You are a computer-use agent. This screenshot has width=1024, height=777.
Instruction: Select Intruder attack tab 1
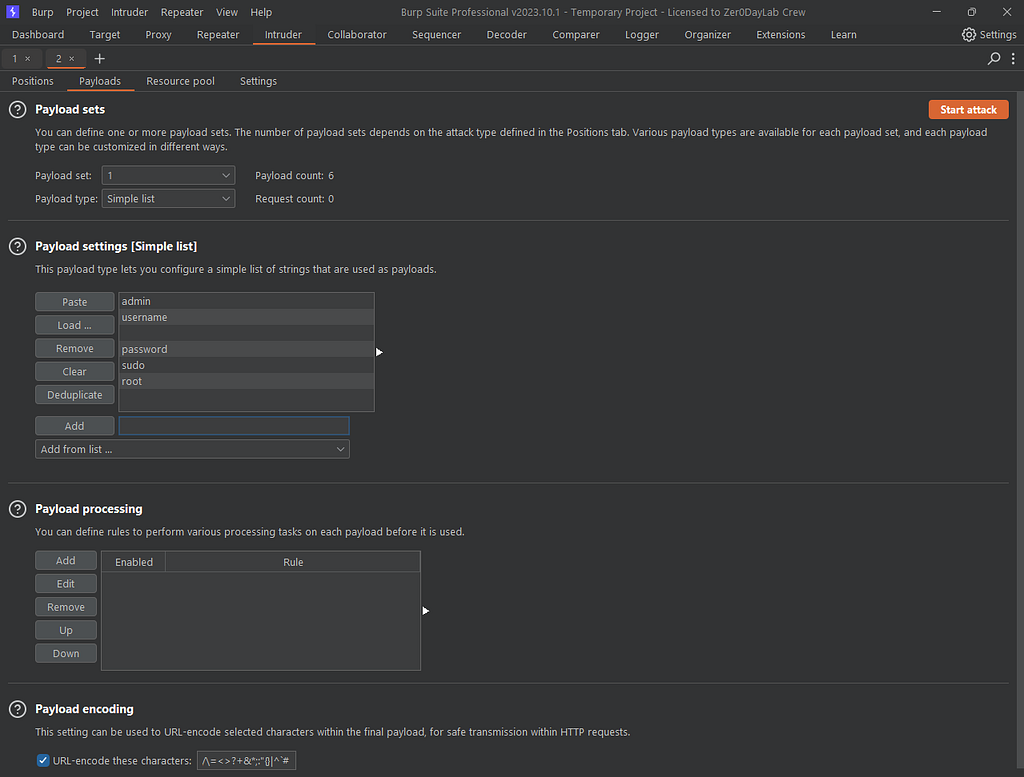click(x=14, y=59)
